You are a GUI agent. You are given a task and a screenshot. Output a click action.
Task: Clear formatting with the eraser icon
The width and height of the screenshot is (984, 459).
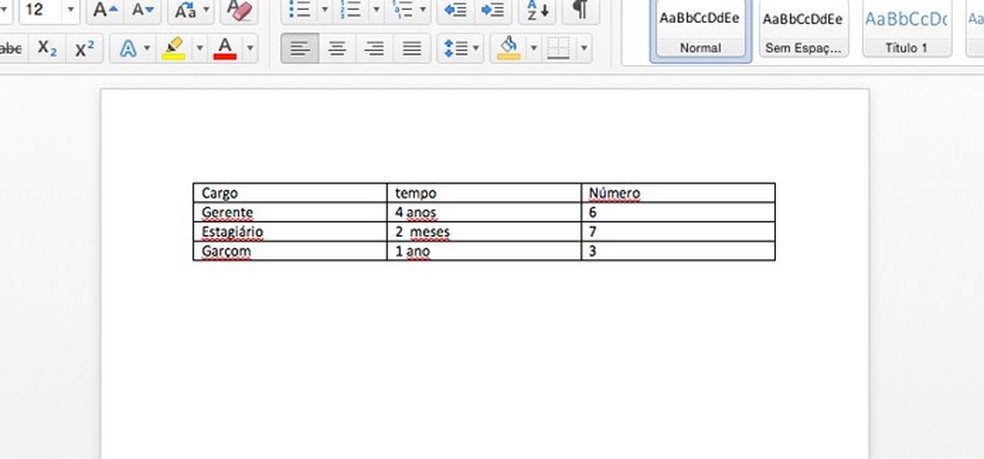[x=239, y=11]
